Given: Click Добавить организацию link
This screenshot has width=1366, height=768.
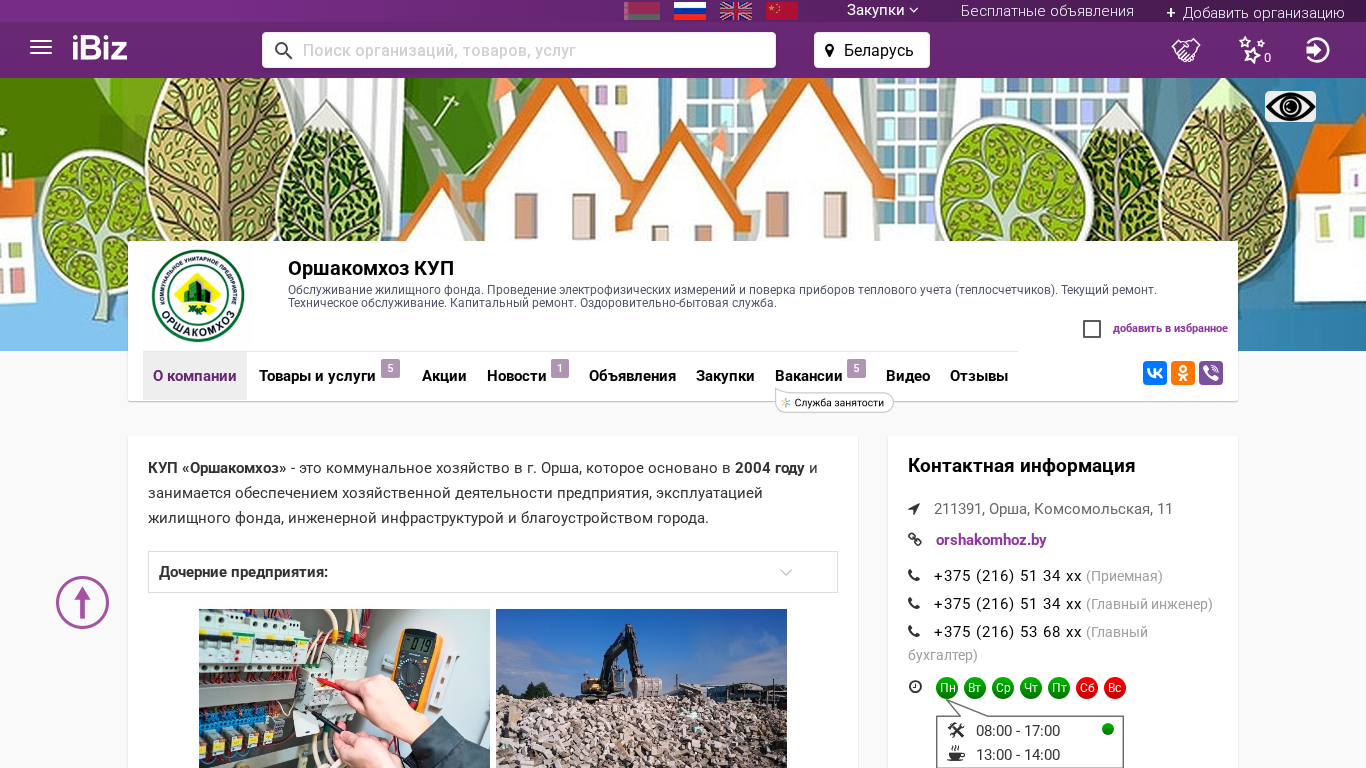Looking at the screenshot, I should (1255, 13).
